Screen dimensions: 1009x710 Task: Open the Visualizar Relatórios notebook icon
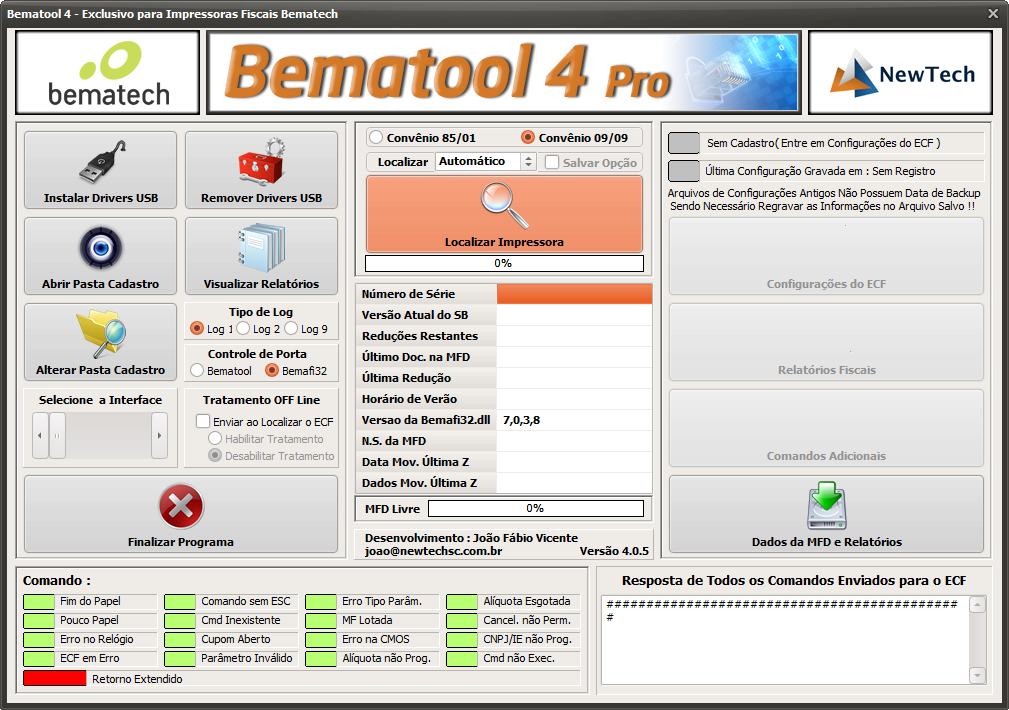pyautogui.click(x=261, y=249)
